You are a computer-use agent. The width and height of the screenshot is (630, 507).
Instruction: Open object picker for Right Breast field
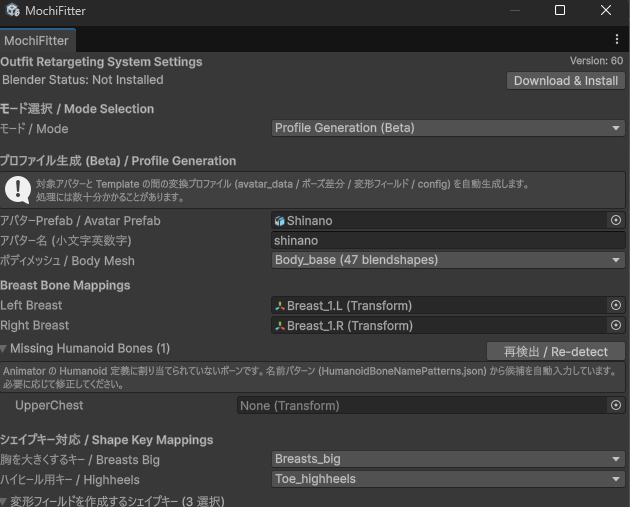point(616,325)
